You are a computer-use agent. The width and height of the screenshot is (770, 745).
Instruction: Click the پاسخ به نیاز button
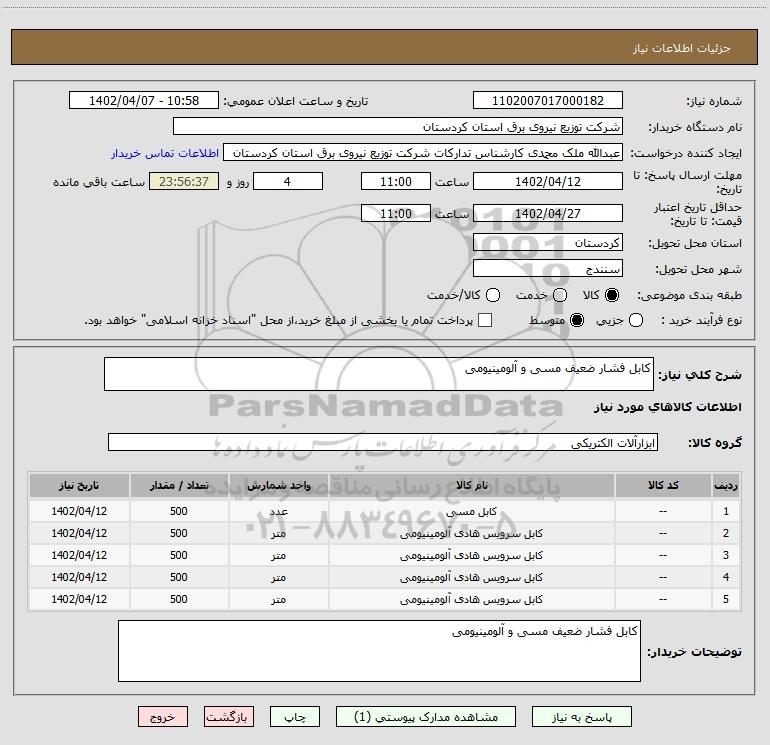coord(581,717)
